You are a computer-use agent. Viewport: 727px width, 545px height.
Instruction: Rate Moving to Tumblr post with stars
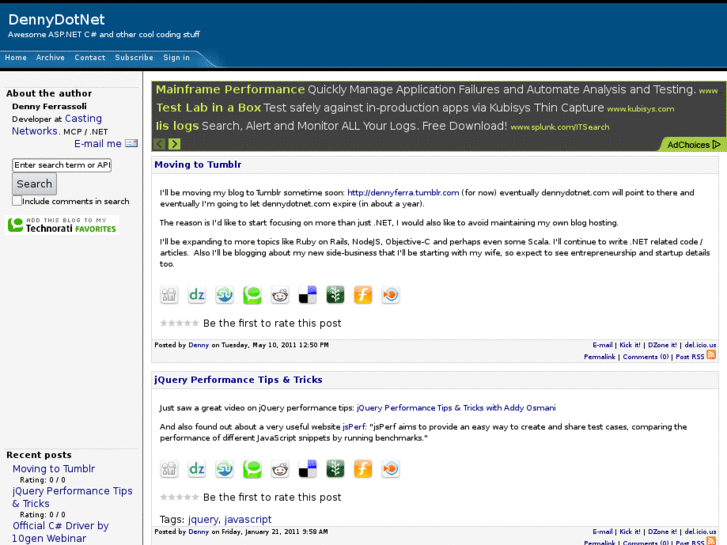click(179, 323)
